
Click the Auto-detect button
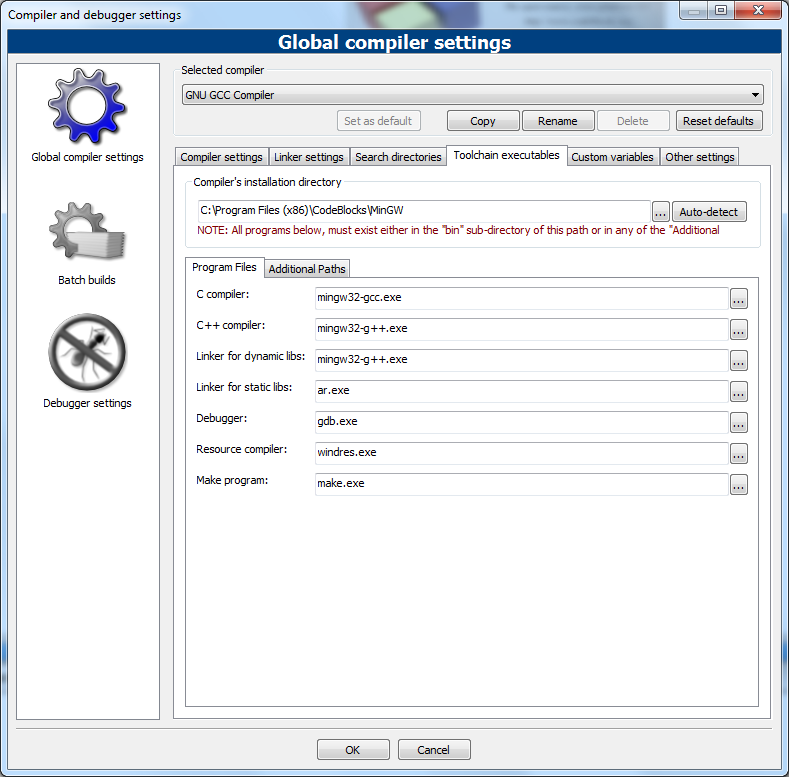709,212
